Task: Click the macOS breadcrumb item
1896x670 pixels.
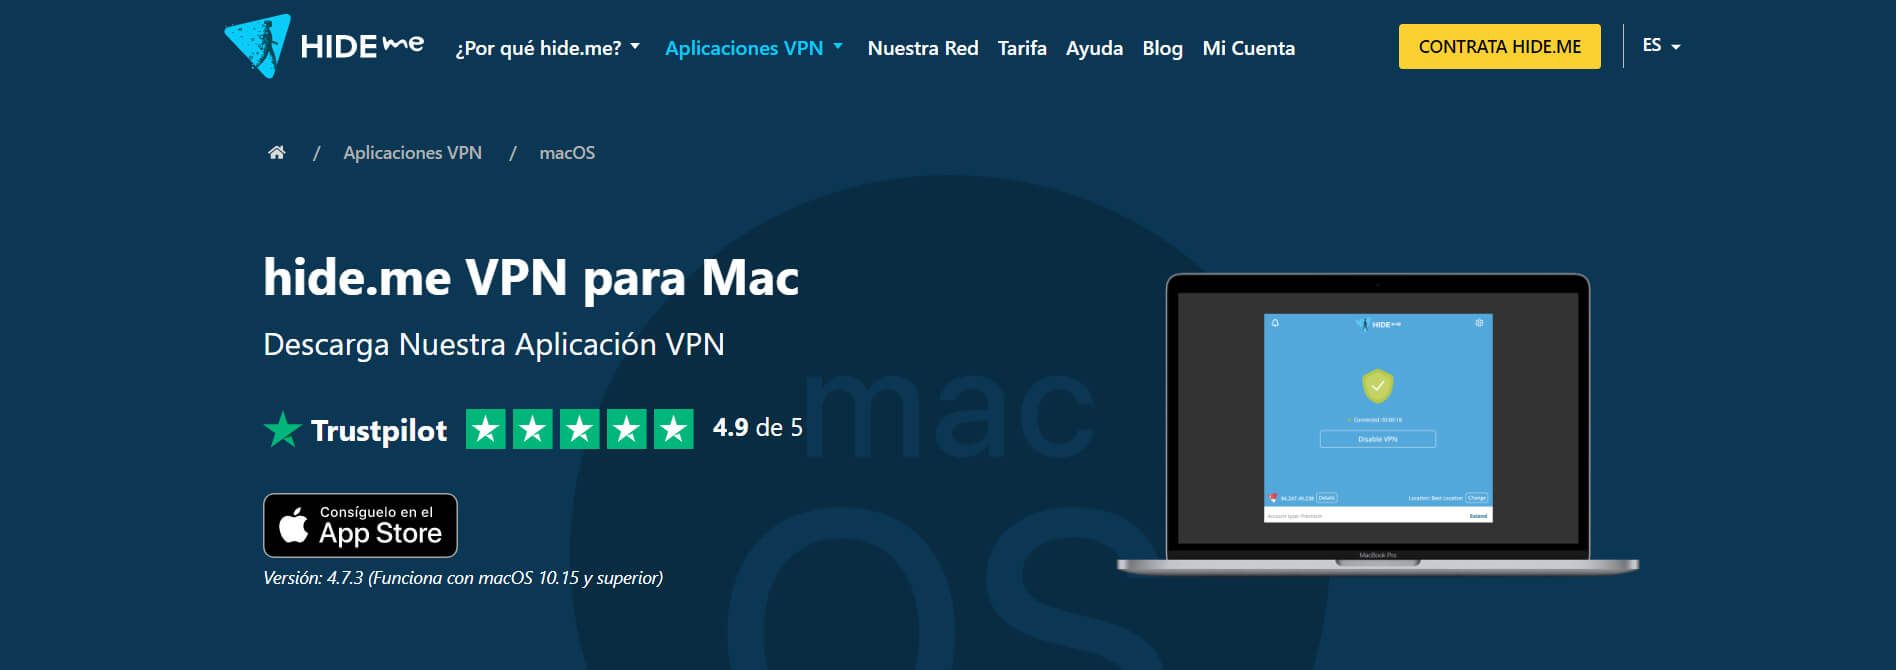Action: (567, 152)
